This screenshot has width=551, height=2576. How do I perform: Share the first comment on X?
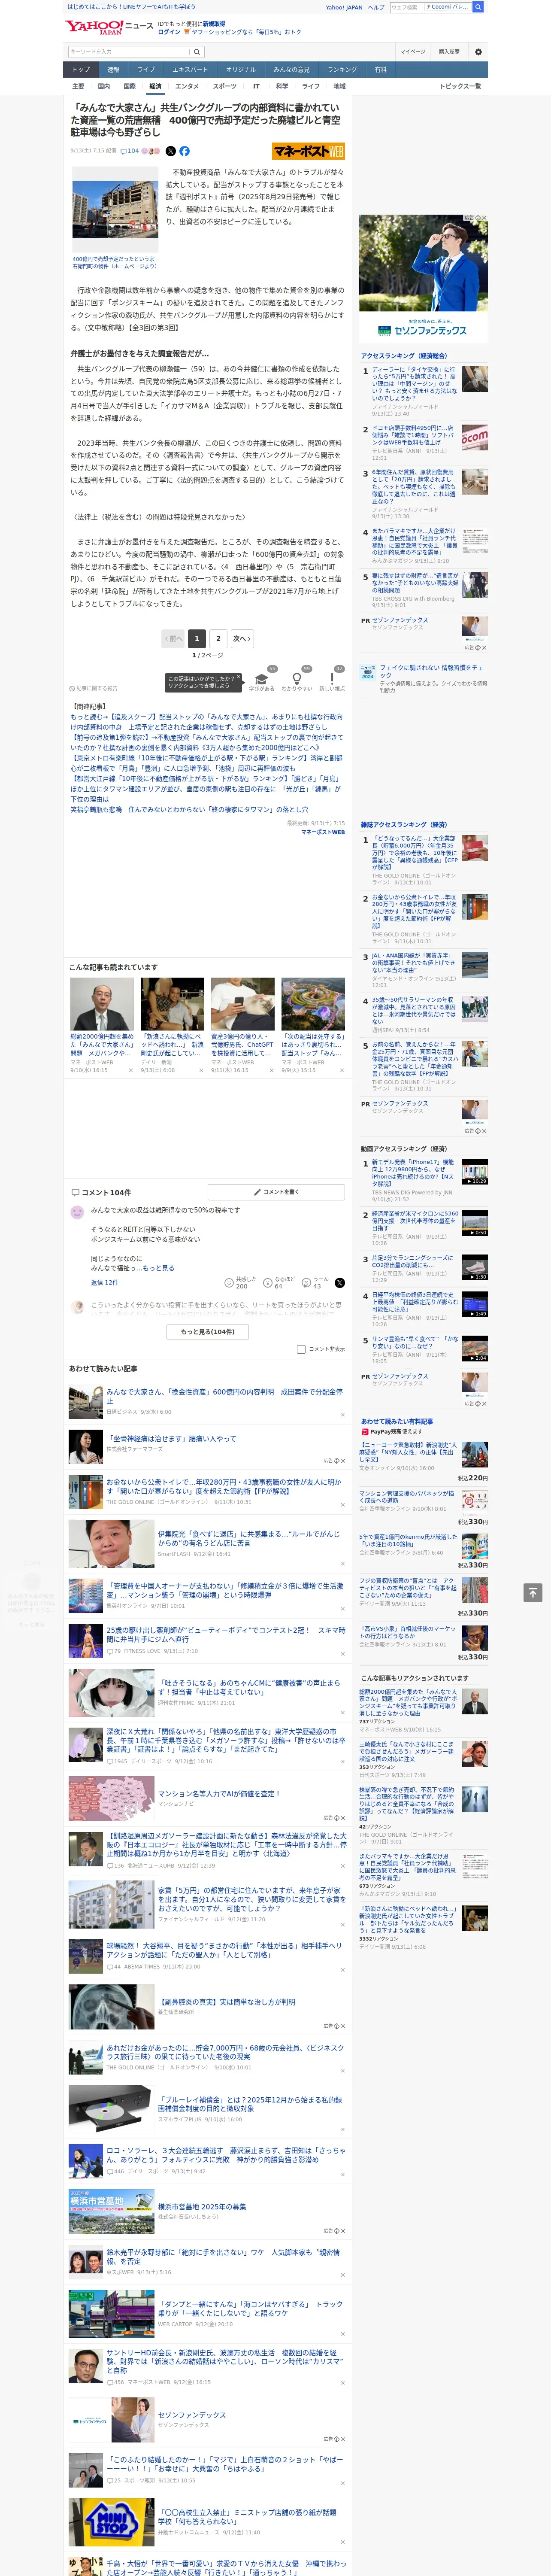[x=340, y=1282]
